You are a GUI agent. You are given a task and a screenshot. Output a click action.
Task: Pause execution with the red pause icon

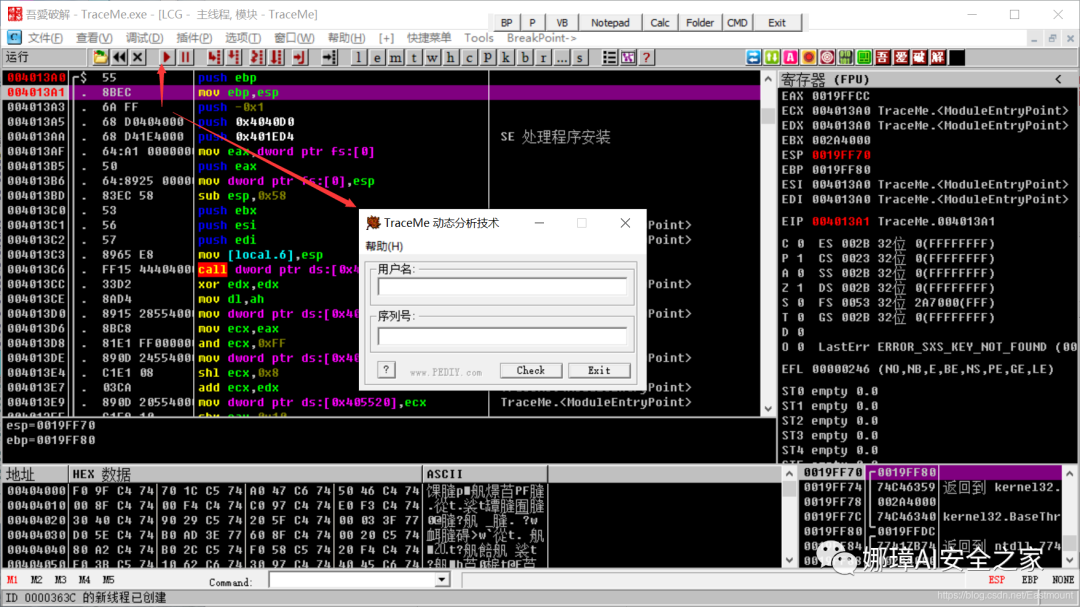185,57
